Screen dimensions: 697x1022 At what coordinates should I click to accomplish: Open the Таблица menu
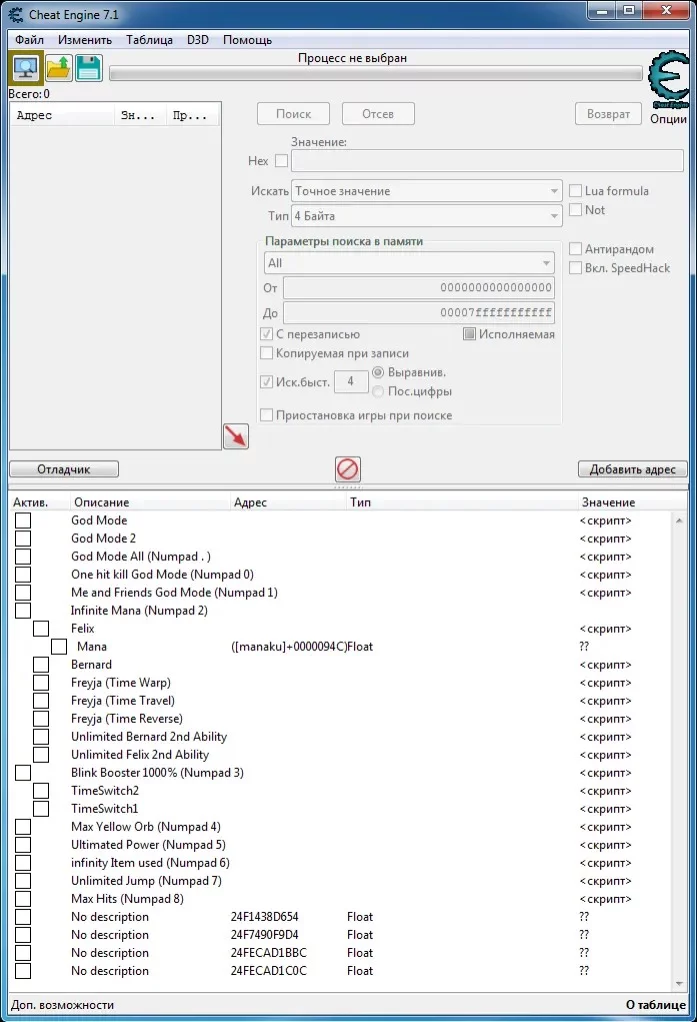pyautogui.click(x=149, y=40)
